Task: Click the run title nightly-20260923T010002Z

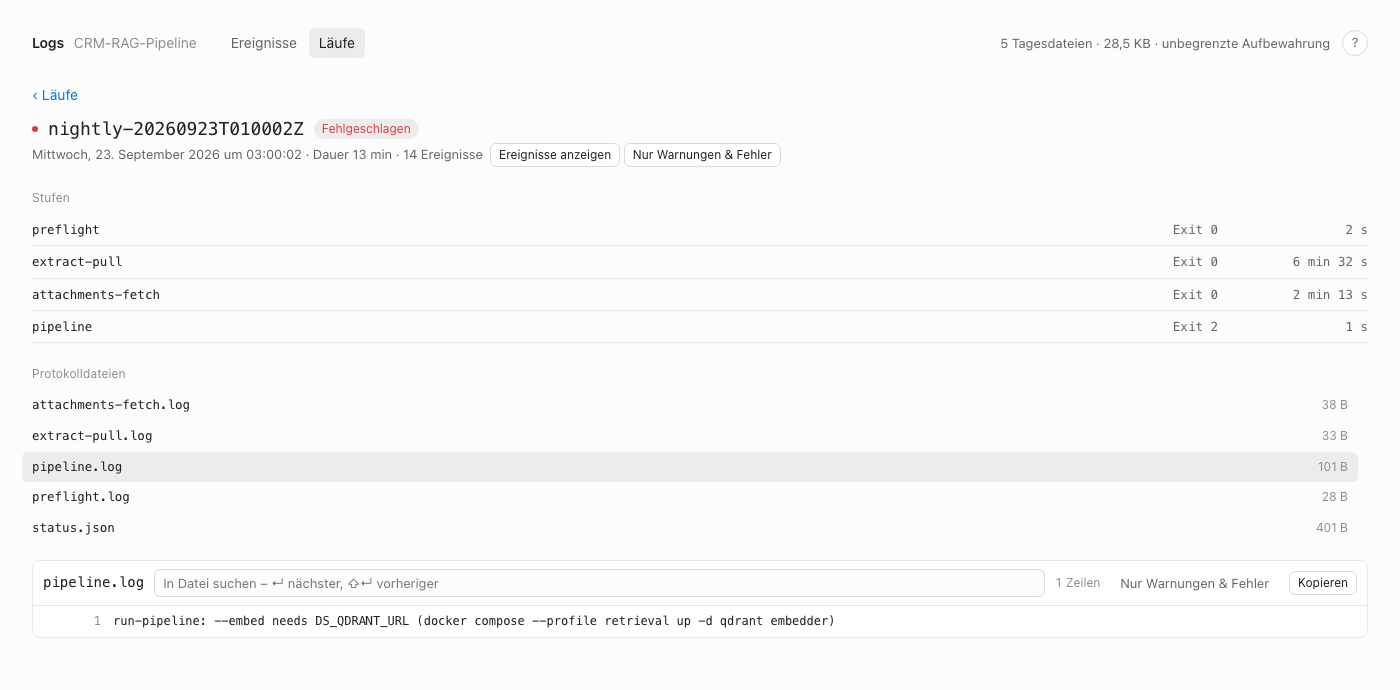Action: pyautogui.click(x=176, y=129)
